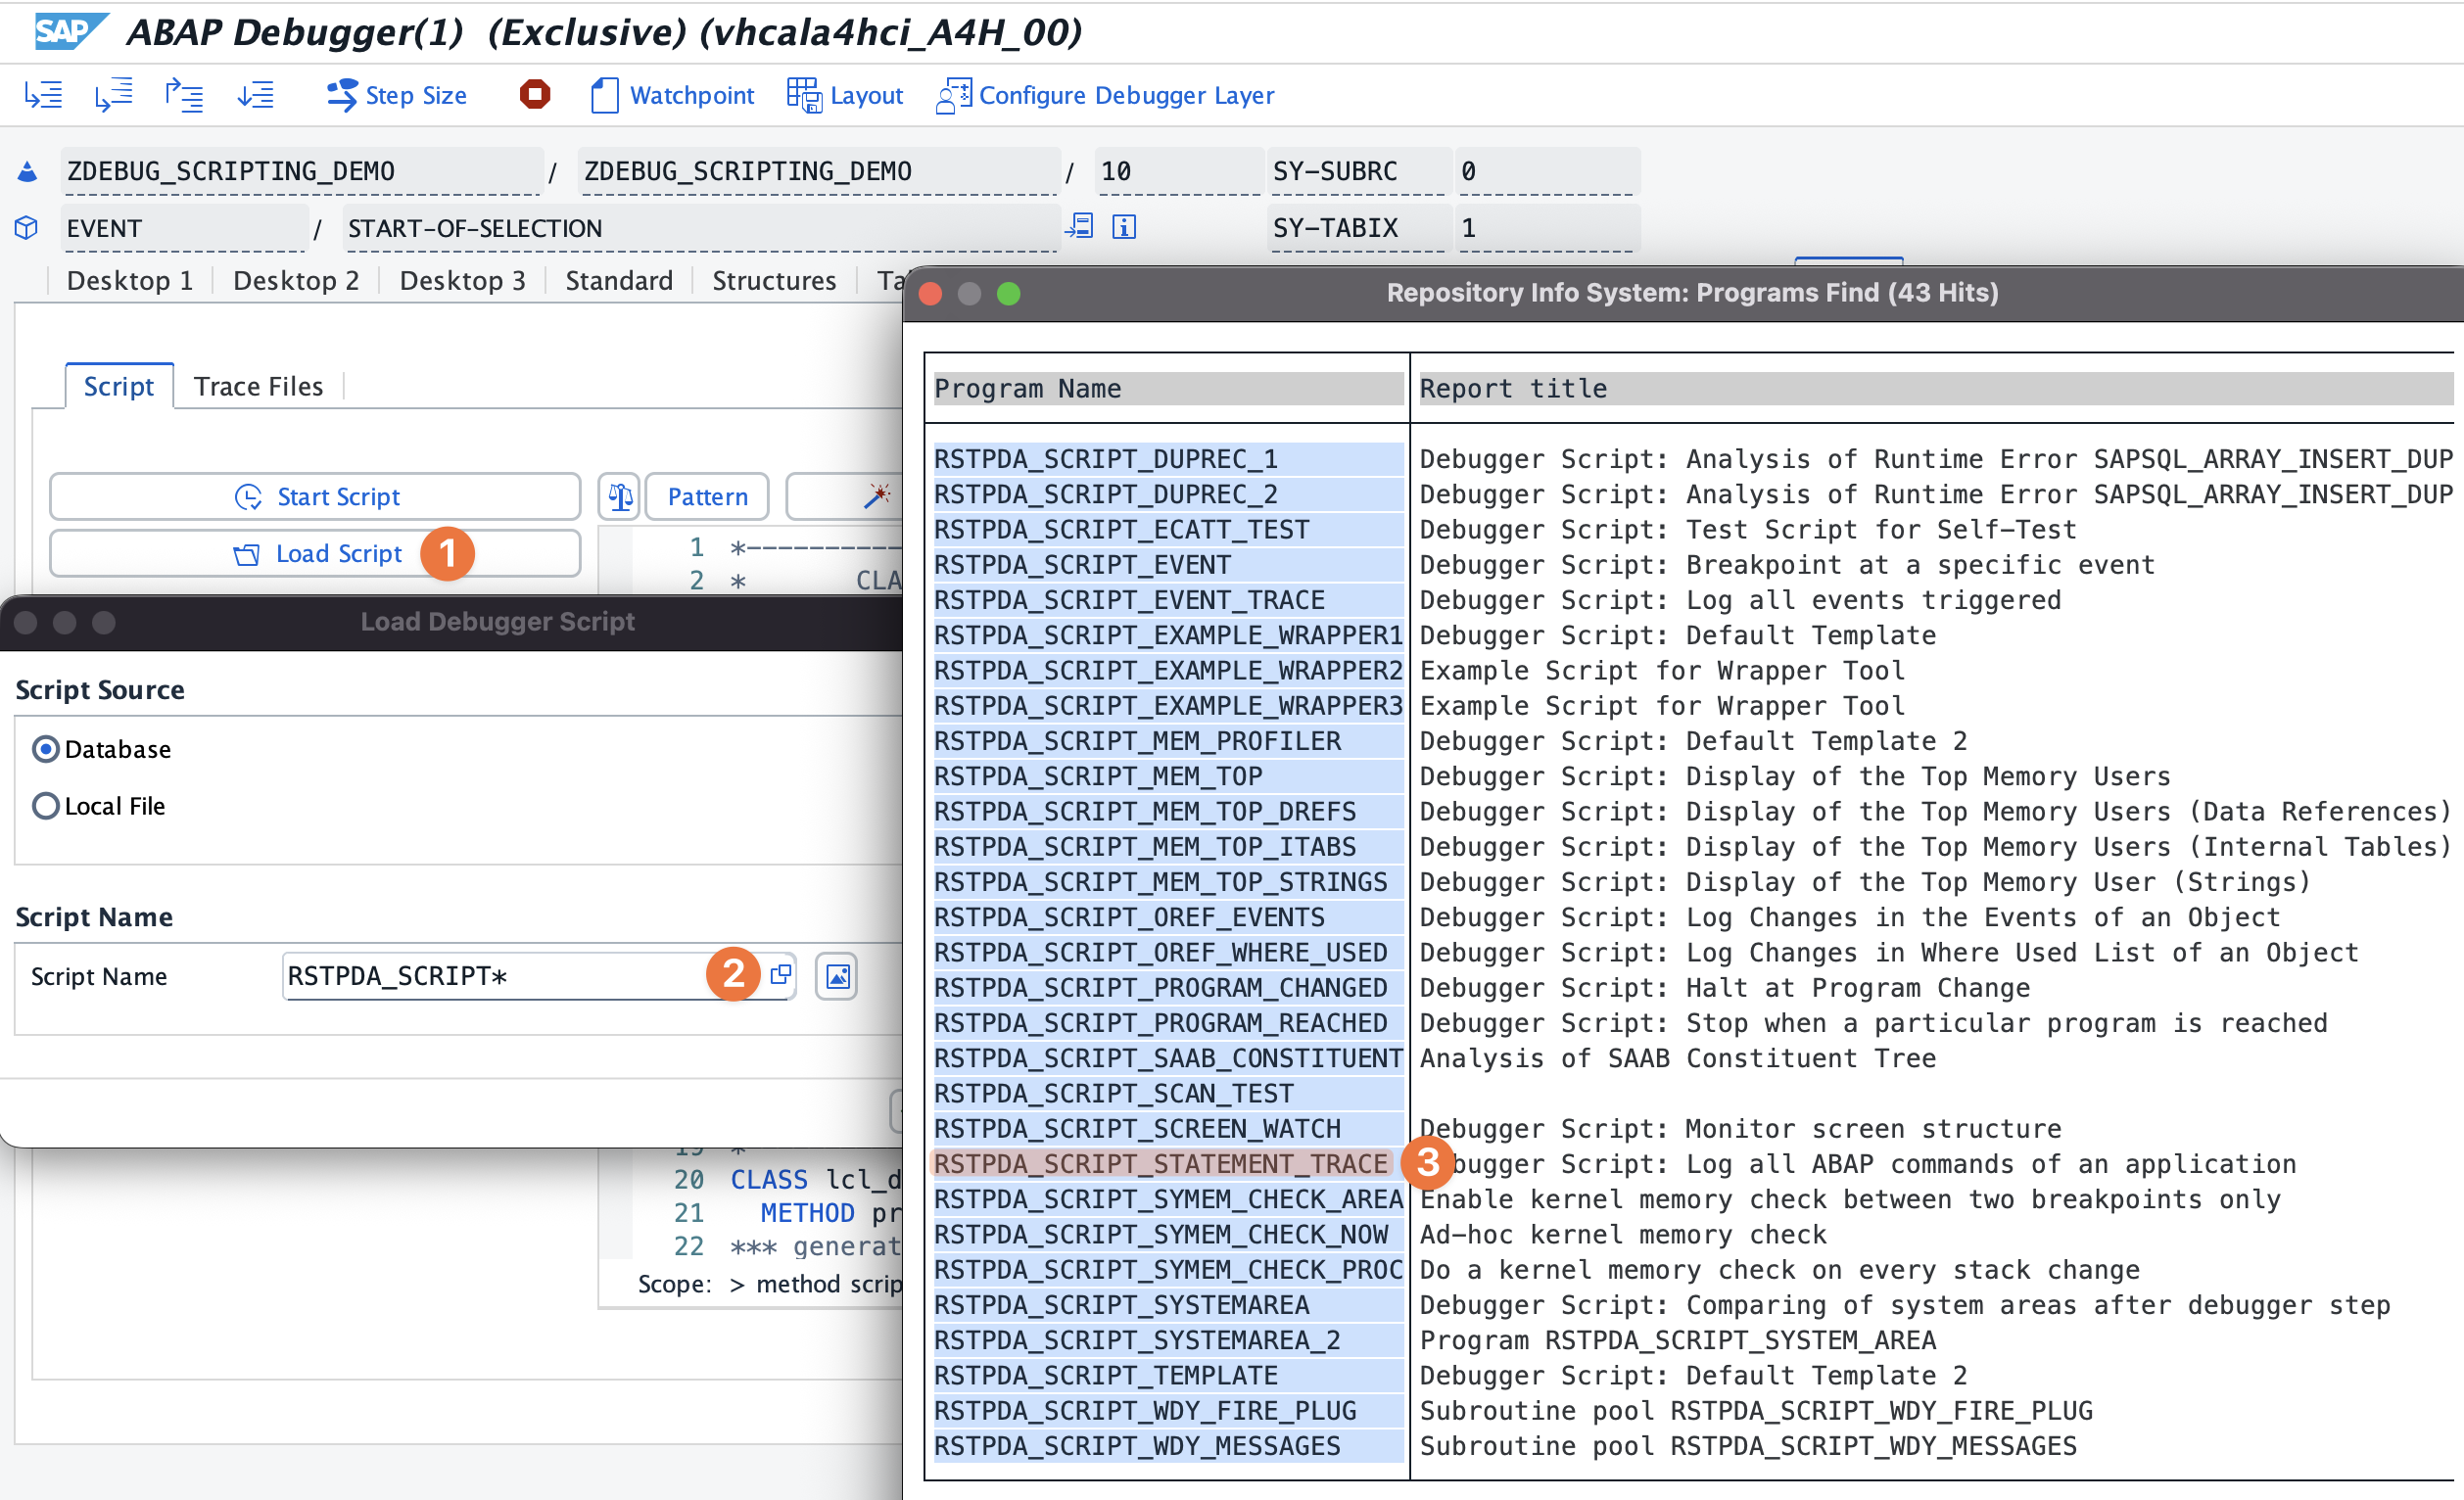
Task: Click the SY-SUBRC field
Action: [x=1357, y=172]
